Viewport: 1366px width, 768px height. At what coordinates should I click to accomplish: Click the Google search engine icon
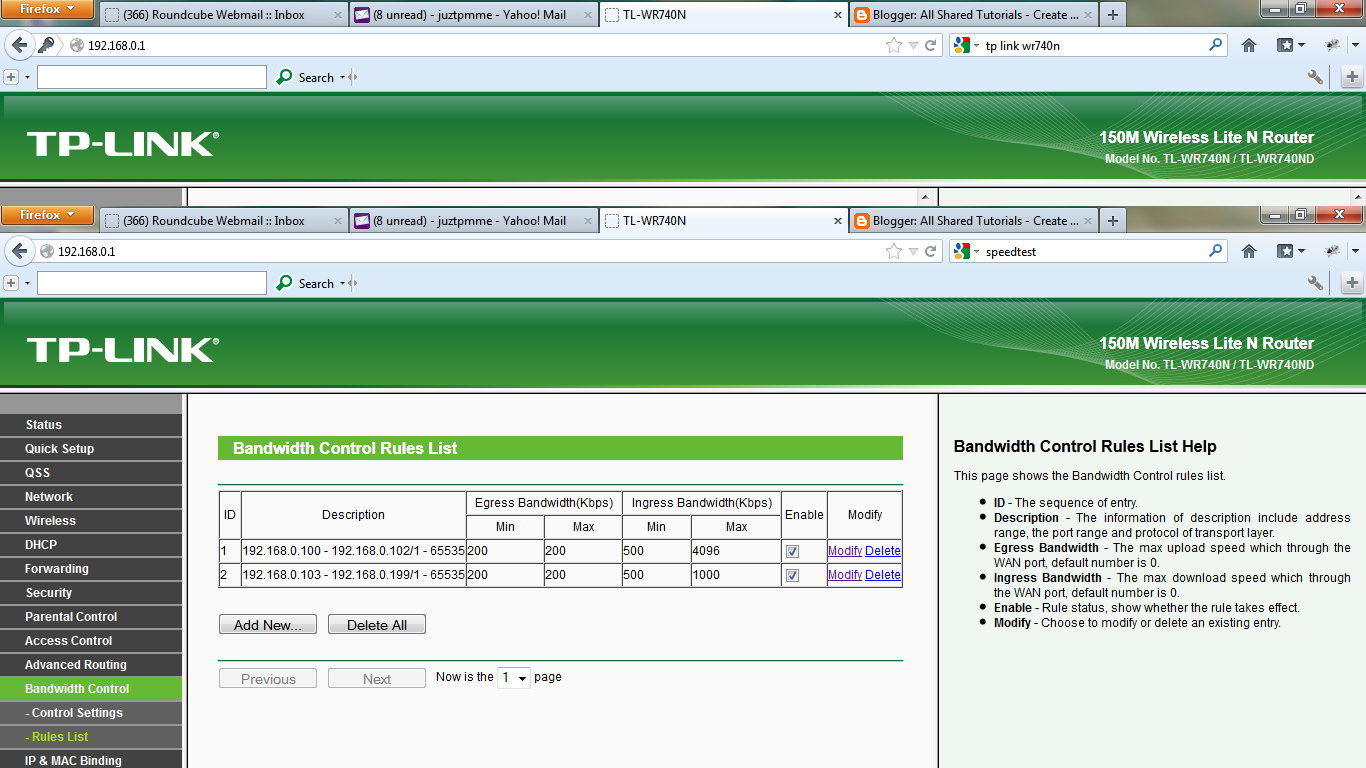tap(963, 251)
